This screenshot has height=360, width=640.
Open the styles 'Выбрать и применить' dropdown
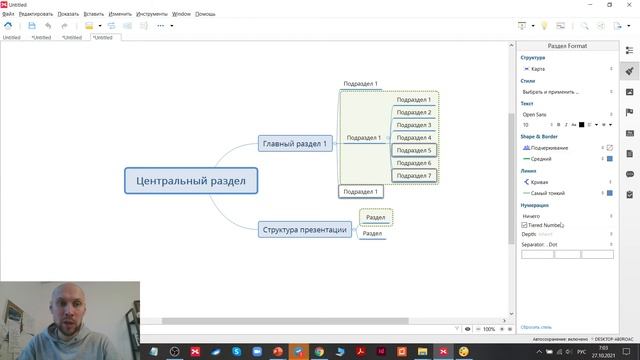(567, 92)
